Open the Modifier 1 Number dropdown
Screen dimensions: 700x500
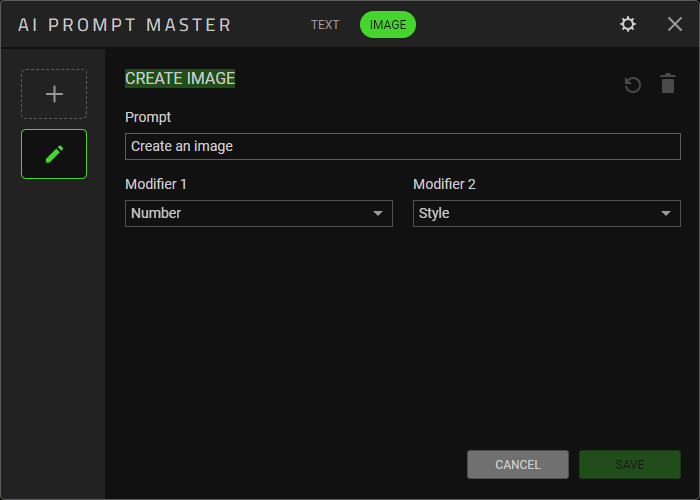[259, 213]
